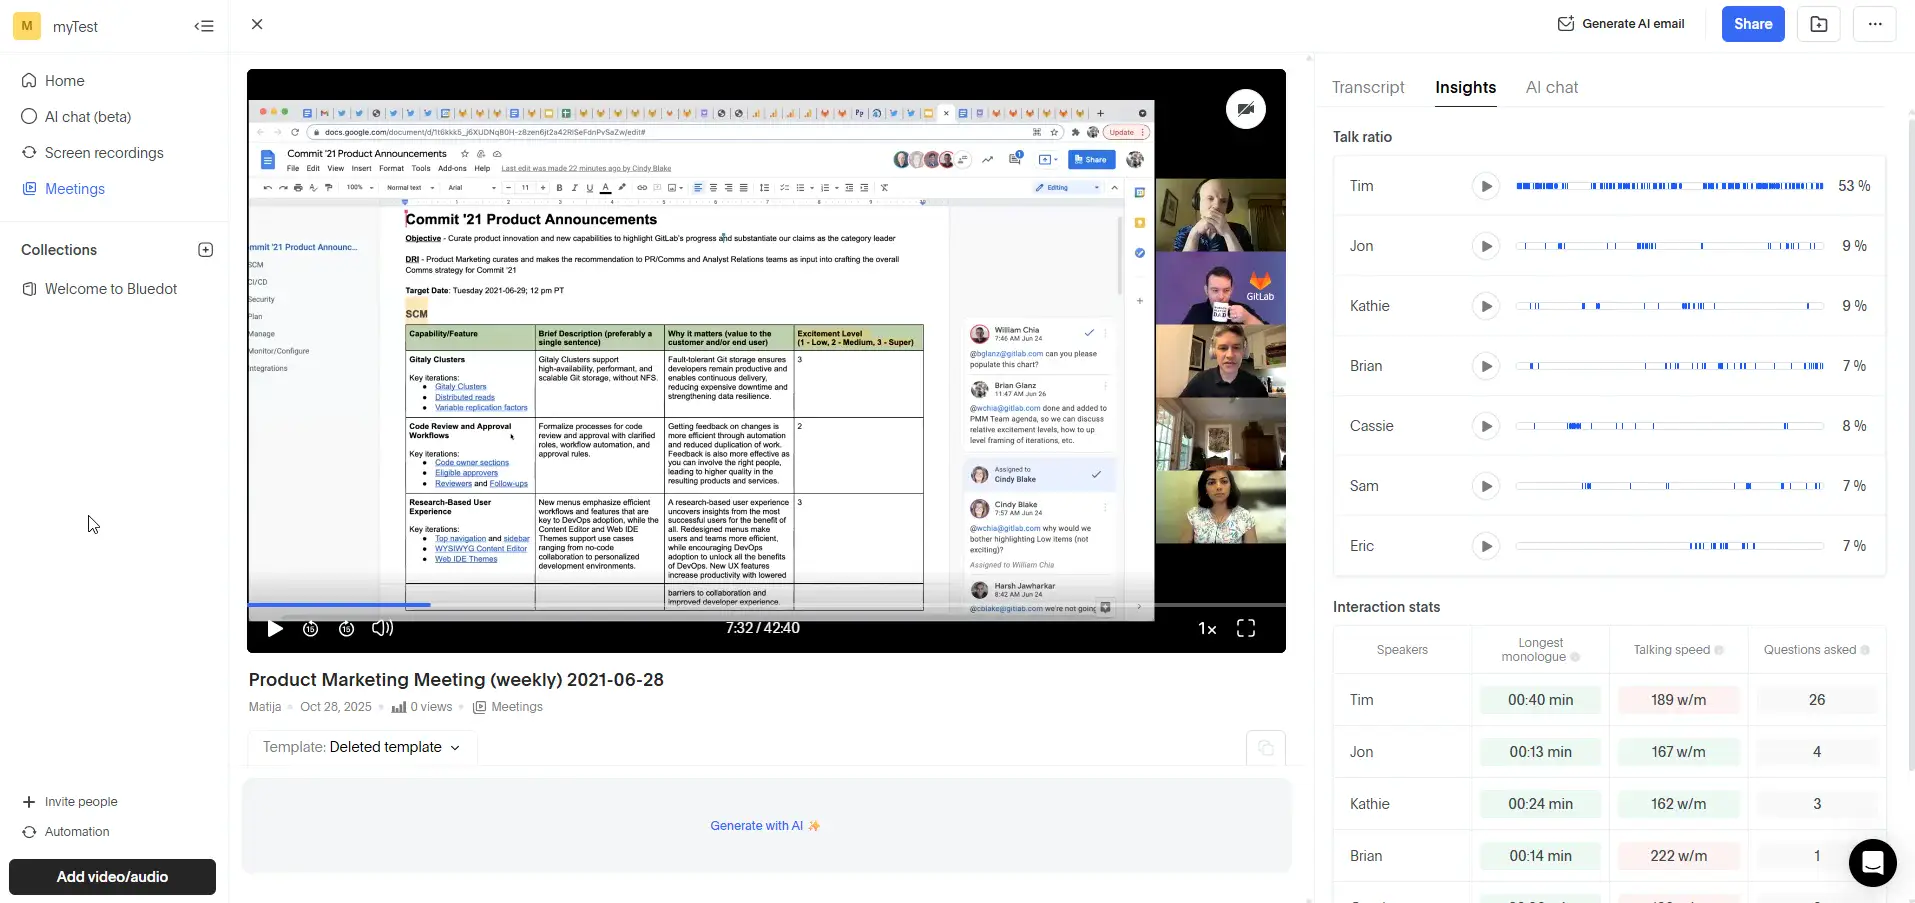Open the support chat bubble
The image size is (1915, 903).
pyautogui.click(x=1873, y=862)
